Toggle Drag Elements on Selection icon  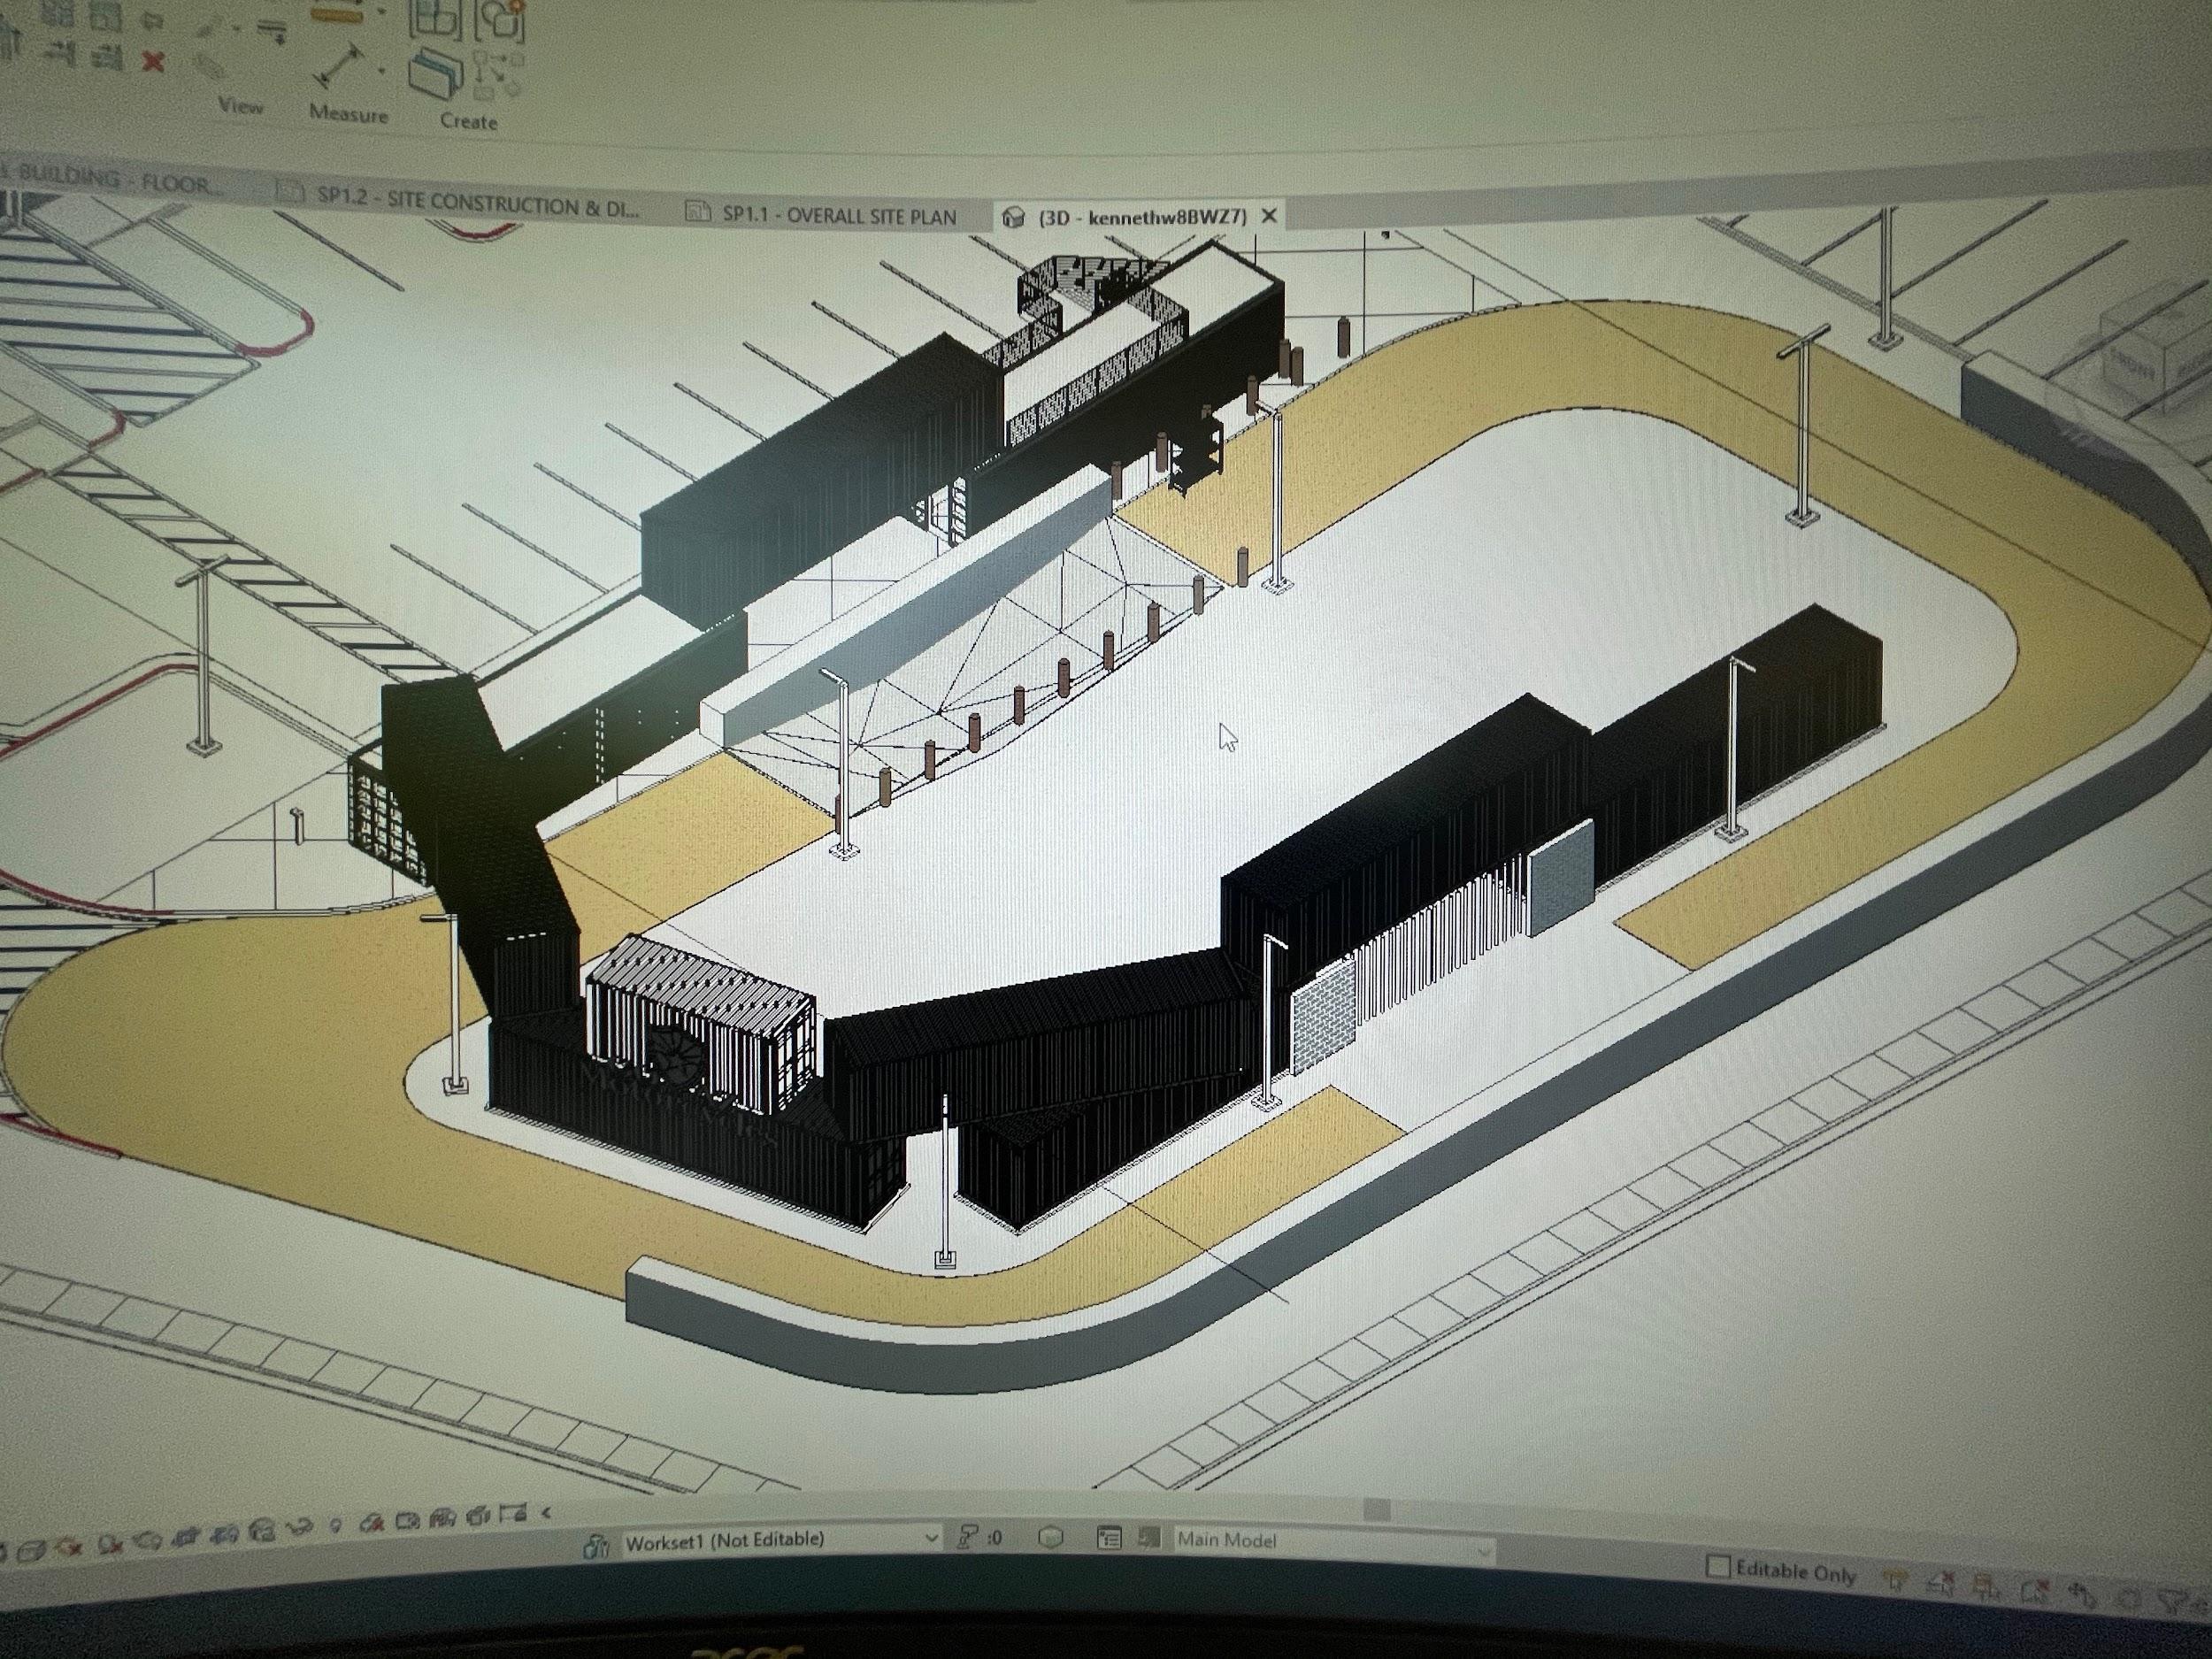point(2082,1594)
